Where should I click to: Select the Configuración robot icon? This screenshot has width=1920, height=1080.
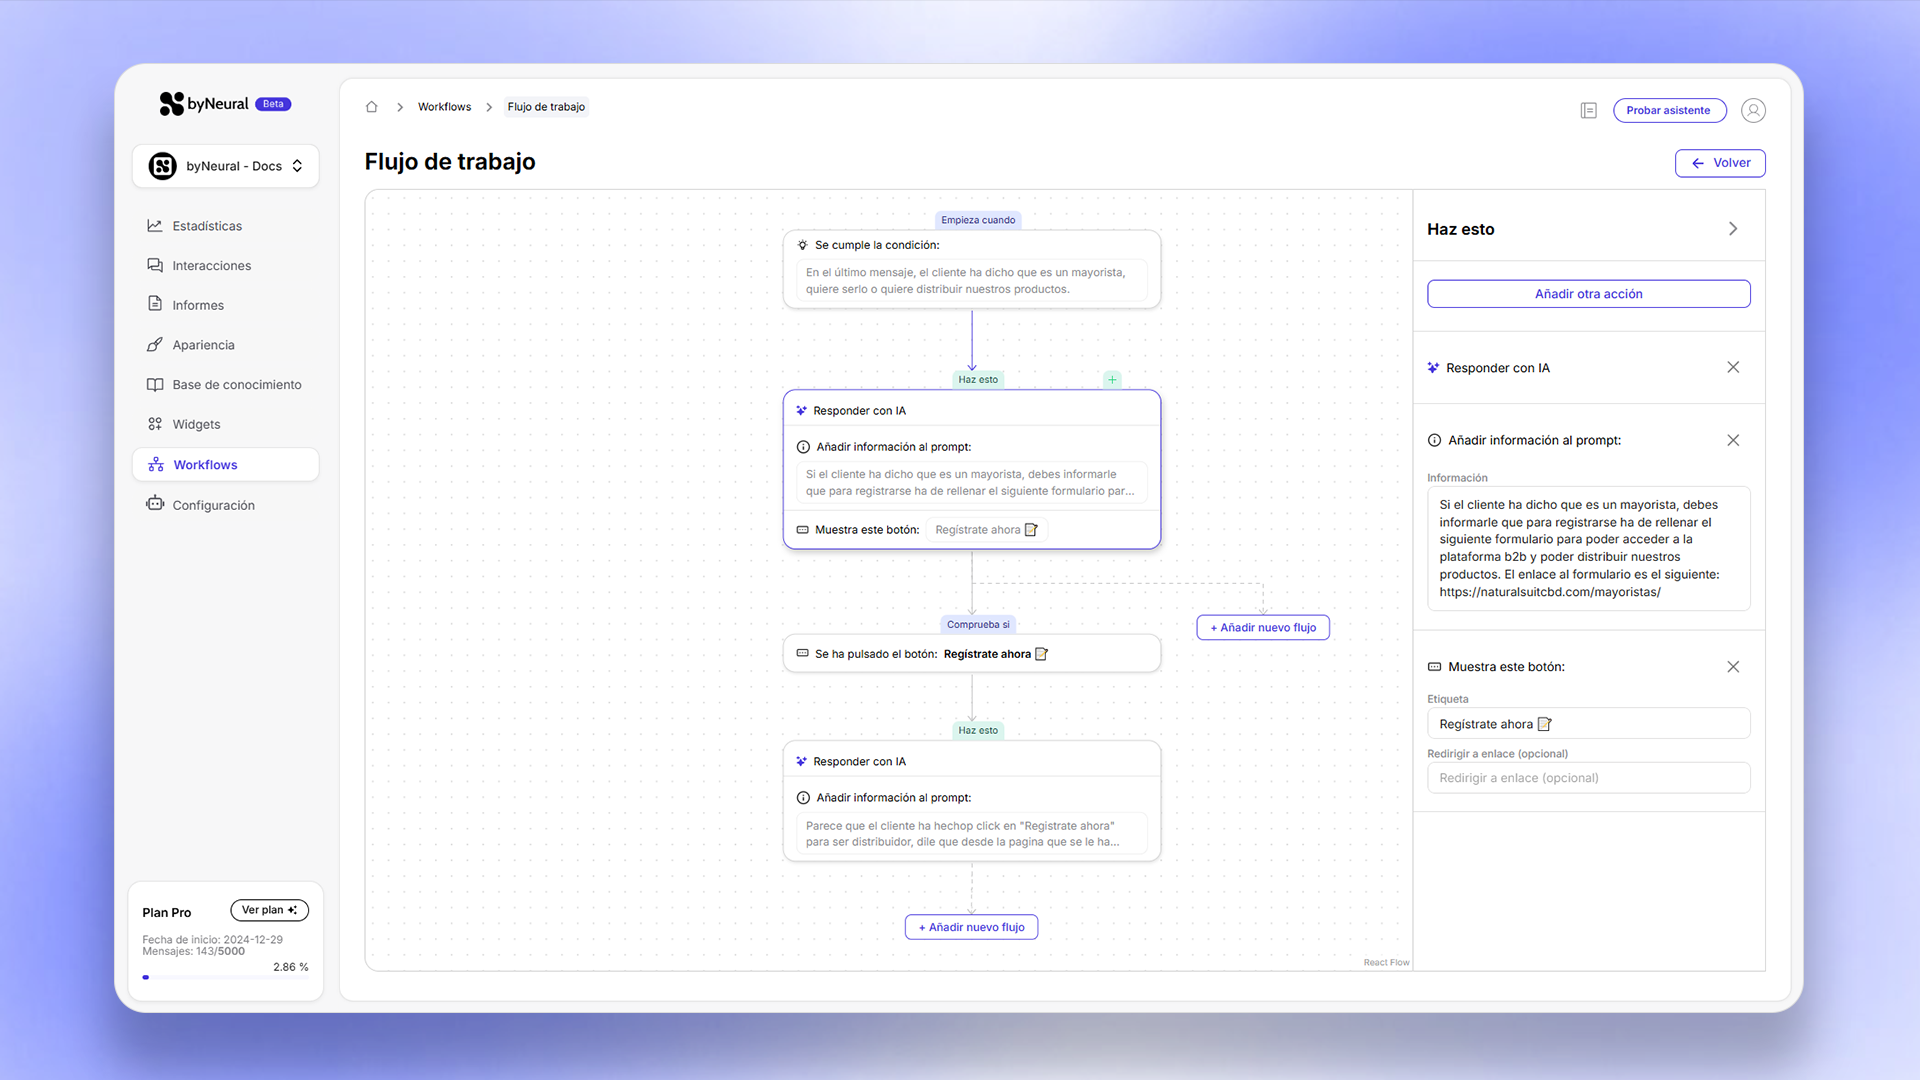click(156, 504)
